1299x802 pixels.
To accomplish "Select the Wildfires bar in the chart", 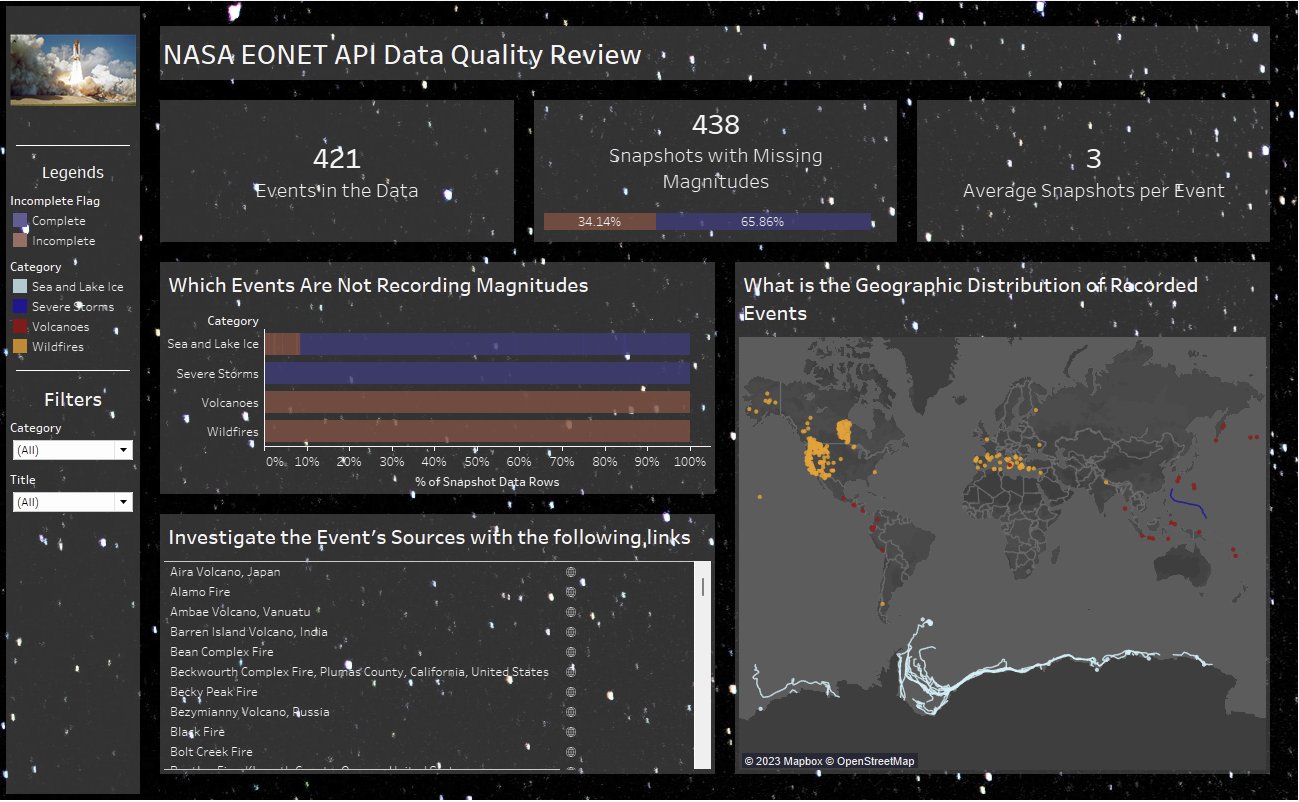I will (x=477, y=432).
